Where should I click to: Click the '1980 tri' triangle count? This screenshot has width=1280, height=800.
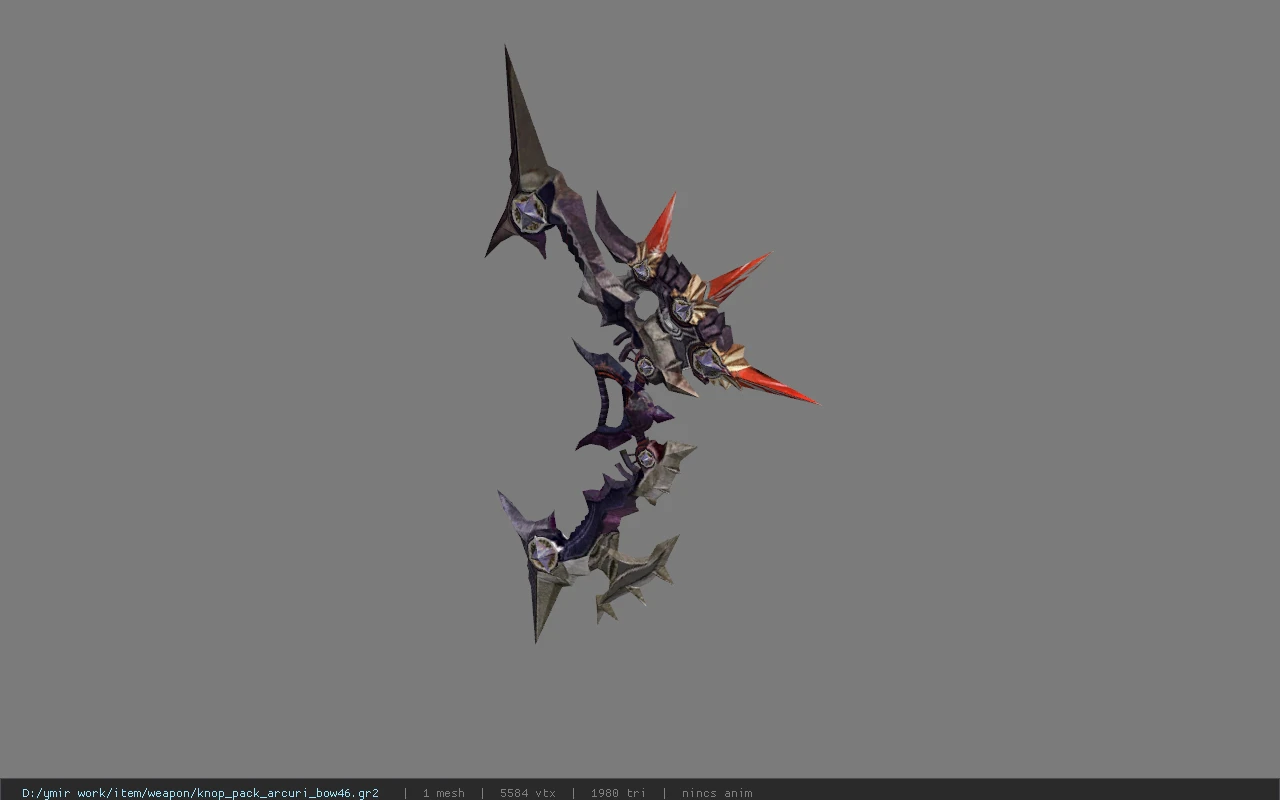618,793
